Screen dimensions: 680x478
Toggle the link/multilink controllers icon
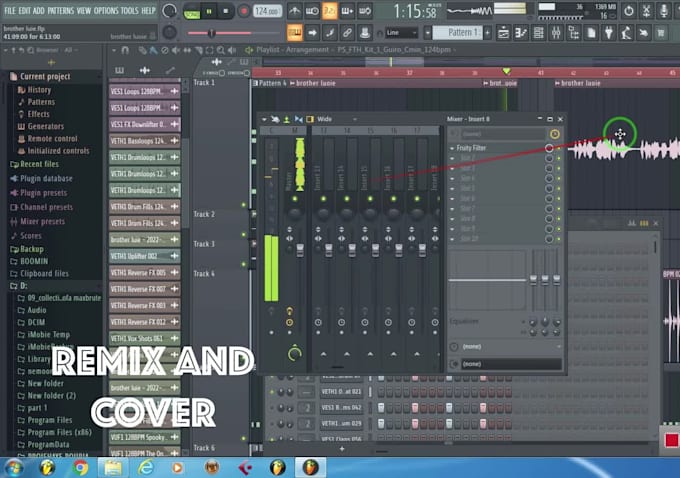(347, 33)
